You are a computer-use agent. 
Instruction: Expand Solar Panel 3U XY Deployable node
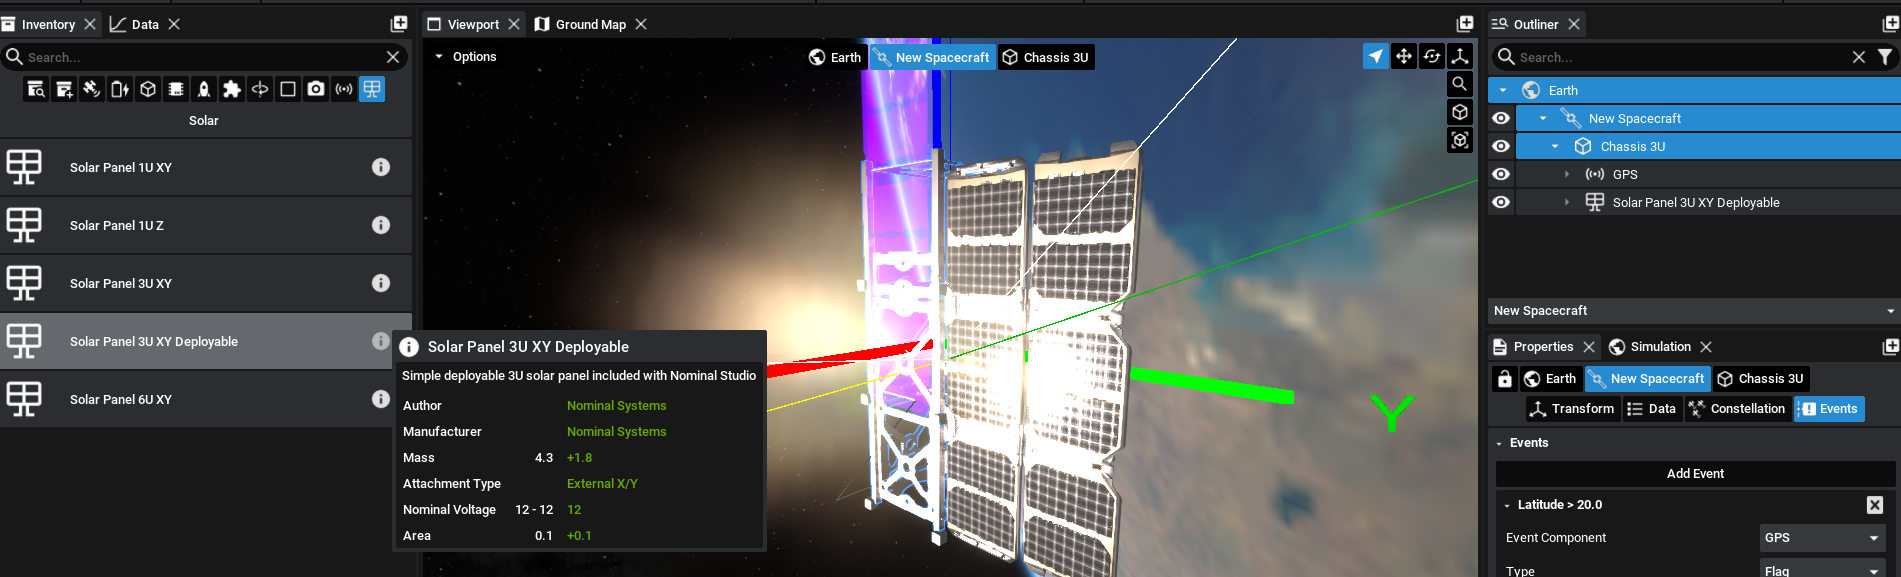point(1567,202)
